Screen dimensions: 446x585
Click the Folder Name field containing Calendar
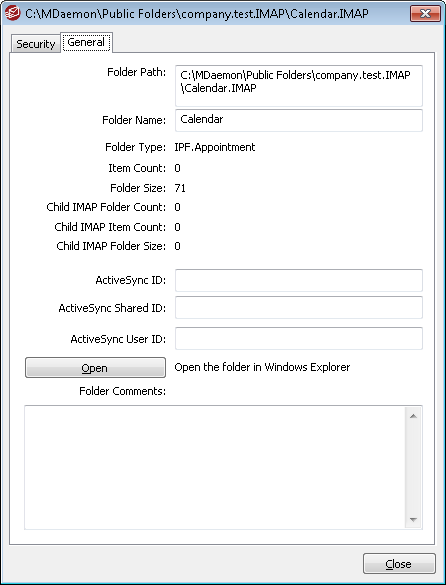coord(299,120)
